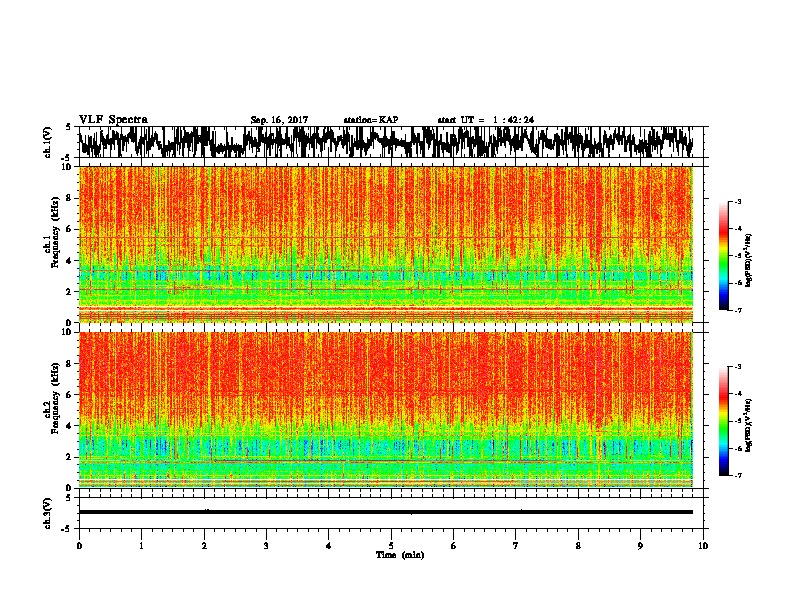This screenshot has width=792, height=612.
Task: Click the "station=KAP" label
Action: (371, 120)
